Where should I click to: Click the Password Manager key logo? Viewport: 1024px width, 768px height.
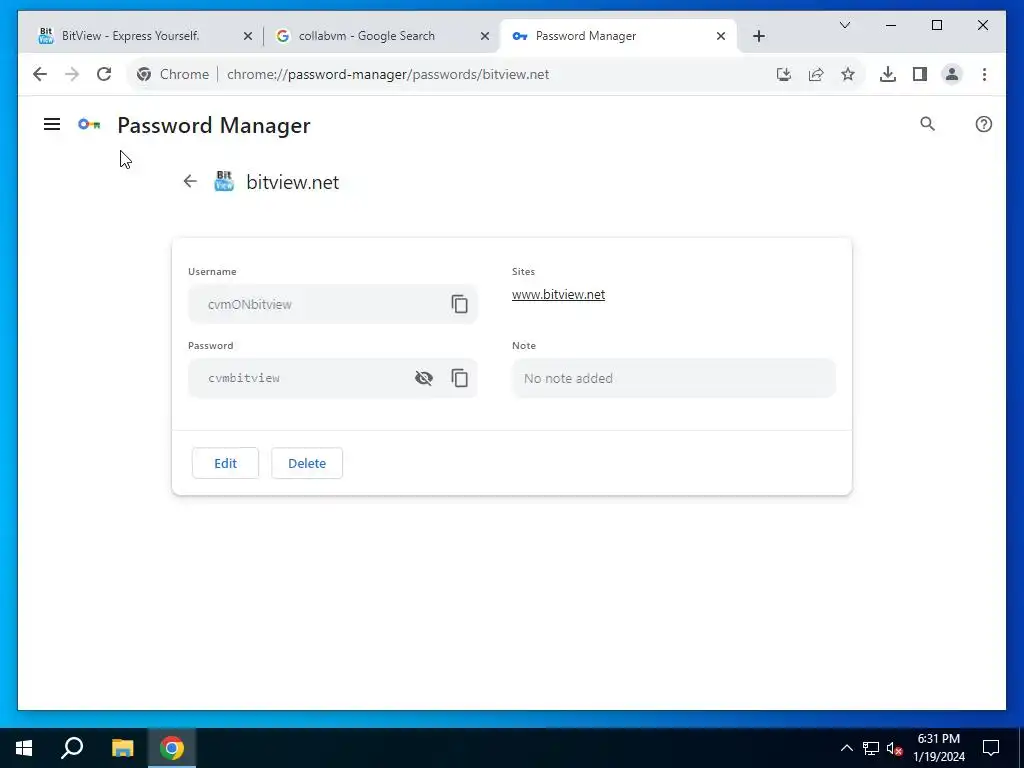click(89, 124)
